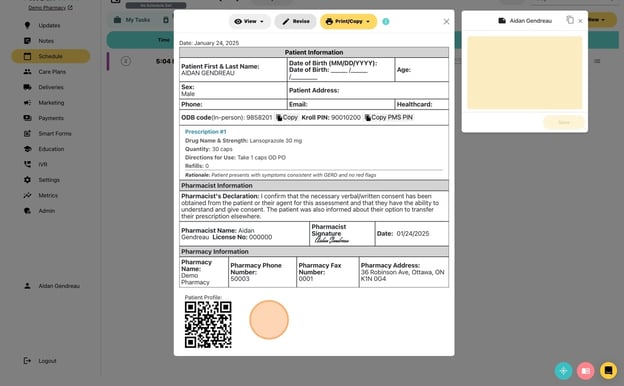This screenshot has width=624, height=386.
Task: Click the Deliveries truck icon
Action: click(27, 87)
